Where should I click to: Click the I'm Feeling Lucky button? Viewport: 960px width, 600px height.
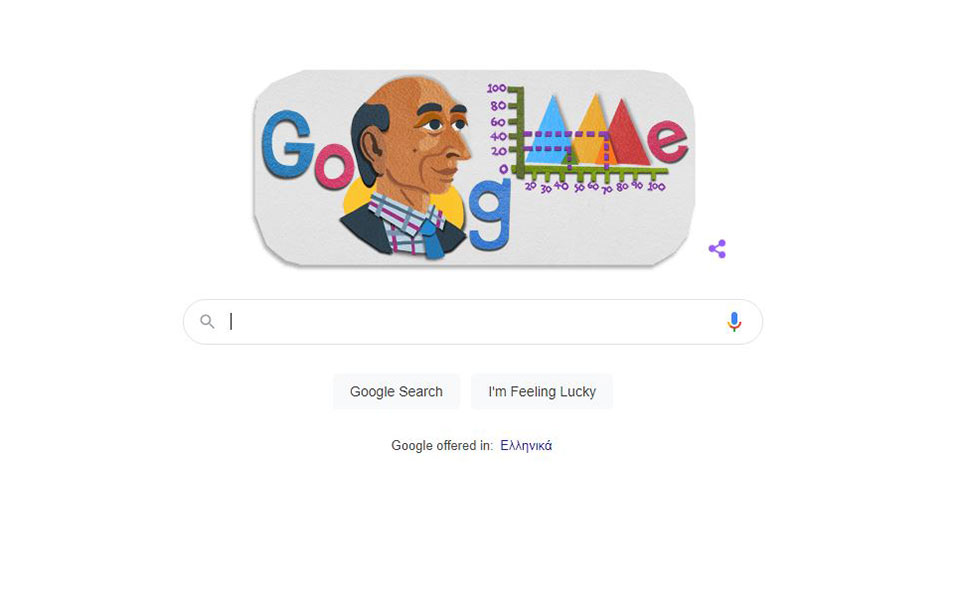[x=542, y=391]
